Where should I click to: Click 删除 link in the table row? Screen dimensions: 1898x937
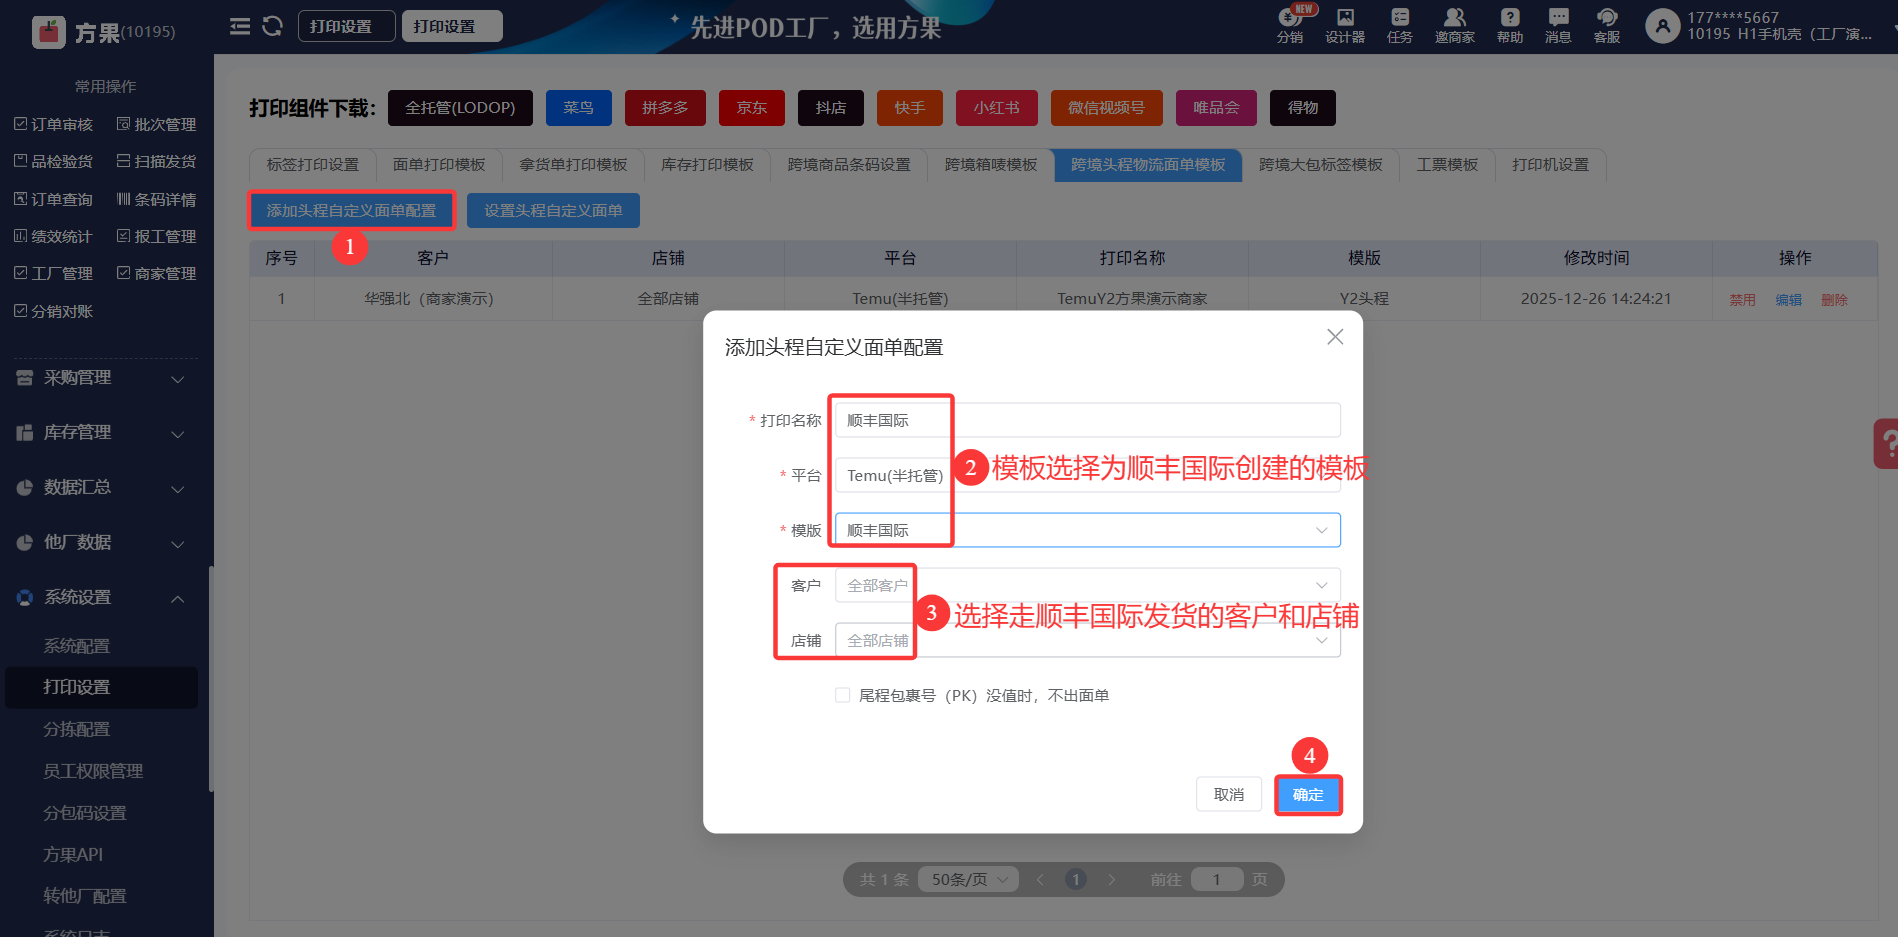point(1834,300)
